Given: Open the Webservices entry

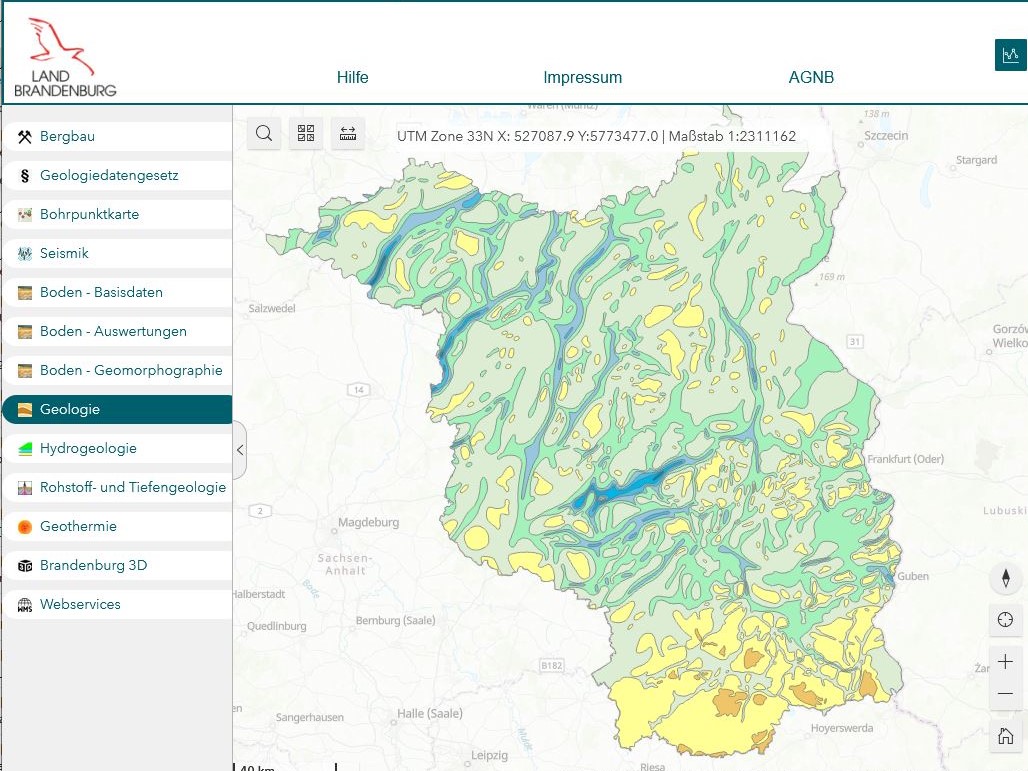Looking at the screenshot, I should [x=118, y=604].
